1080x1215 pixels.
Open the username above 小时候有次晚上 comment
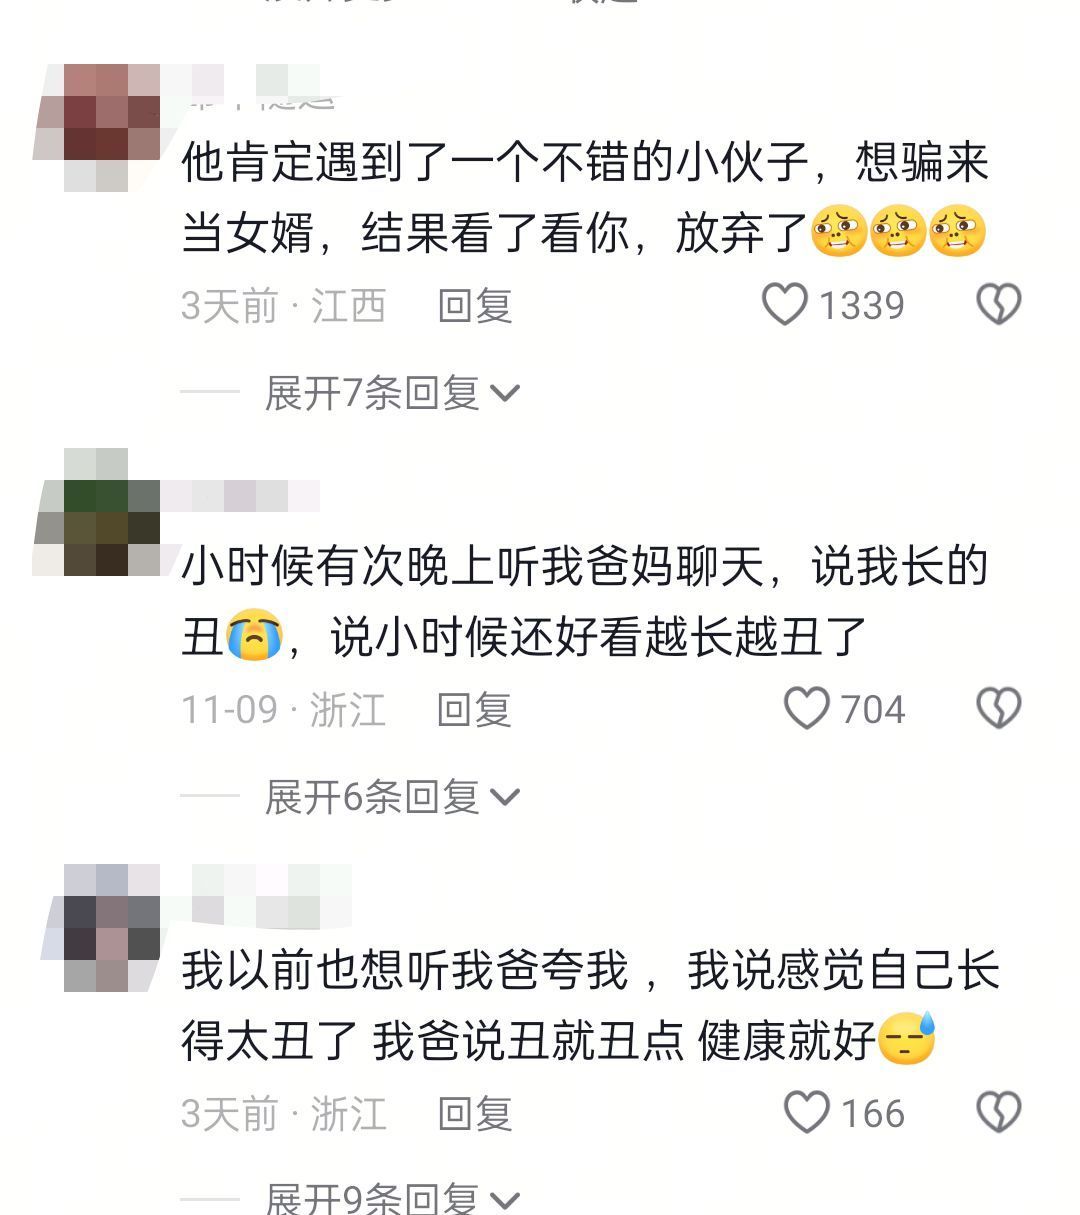click(x=240, y=496)
